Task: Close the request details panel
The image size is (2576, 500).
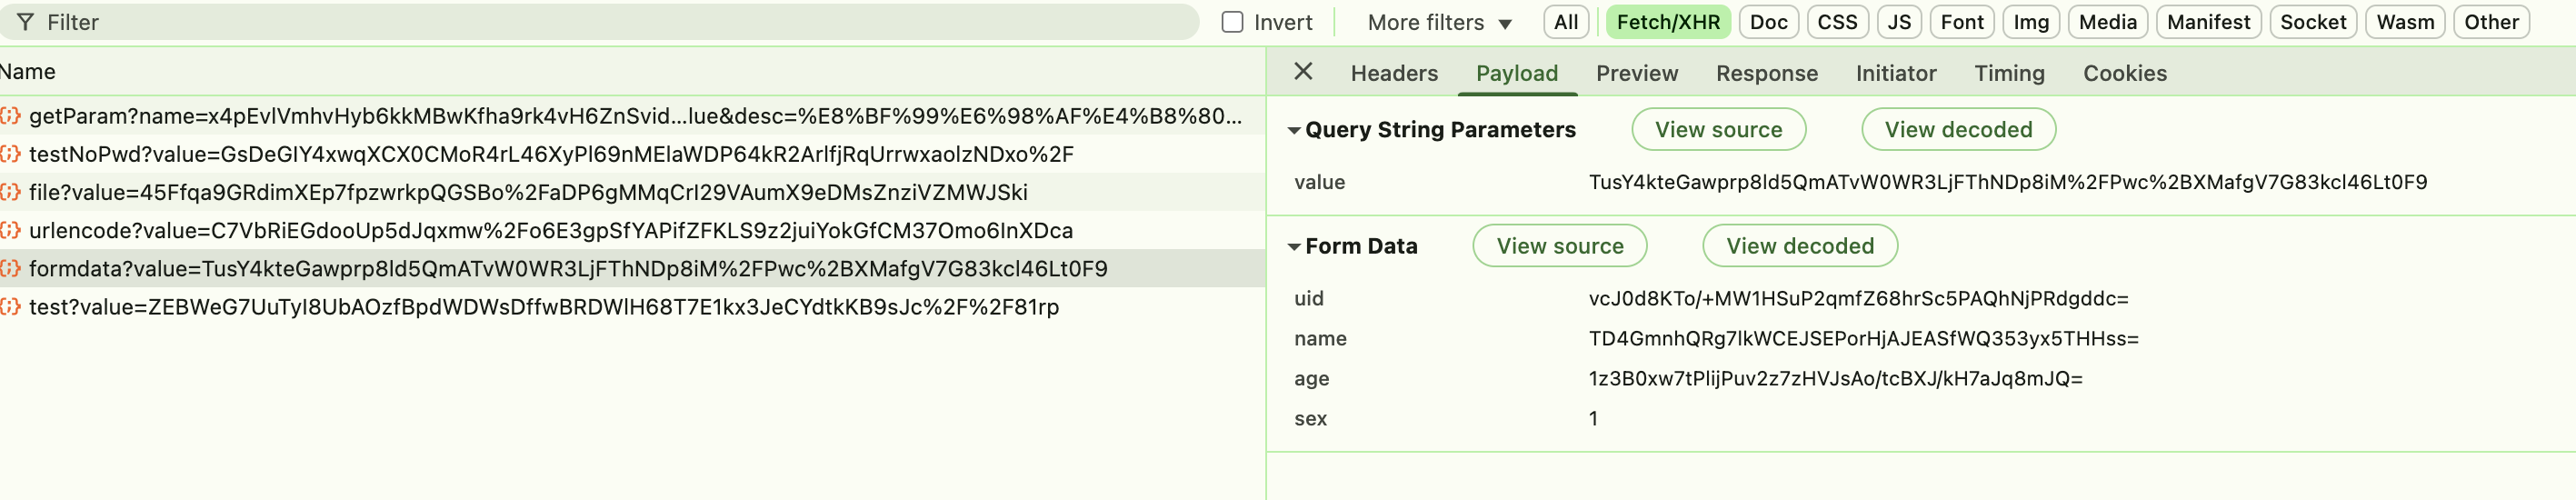Action: pos(1302,72)
